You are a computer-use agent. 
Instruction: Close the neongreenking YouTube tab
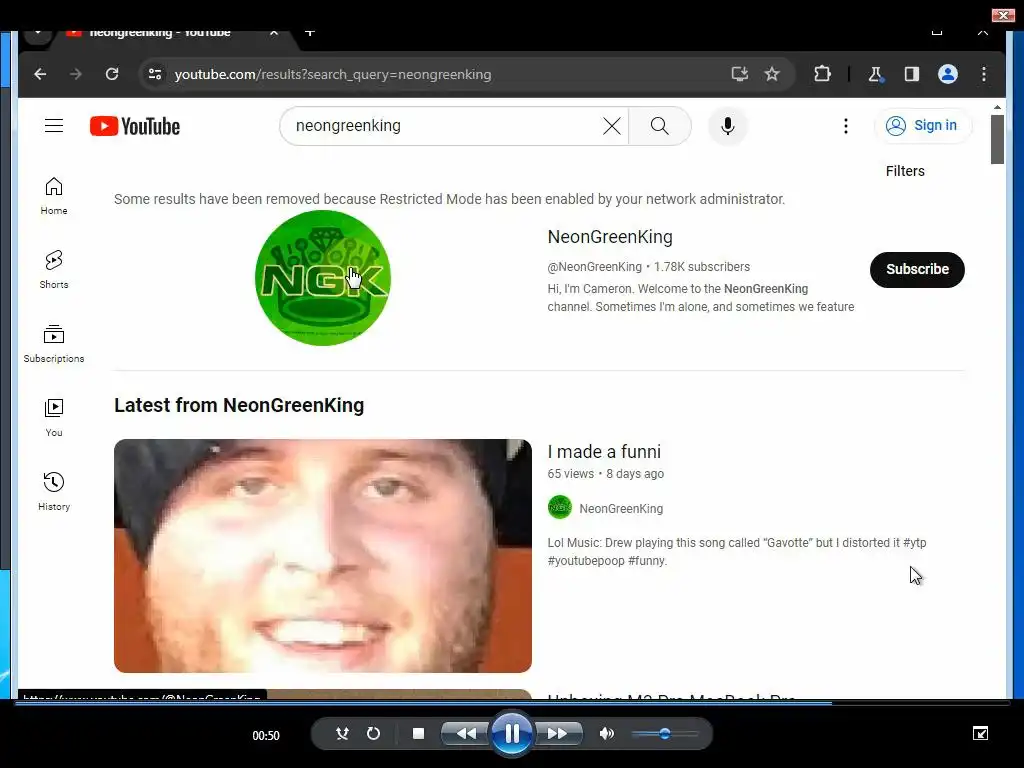274,33
